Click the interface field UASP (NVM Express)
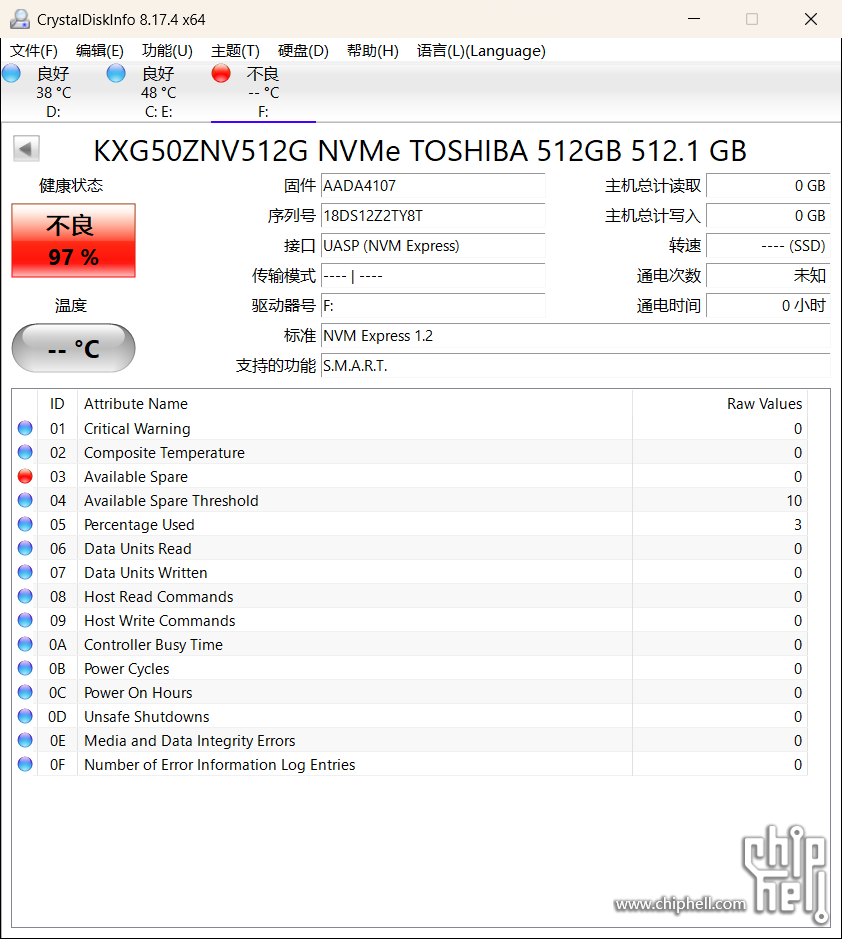This screenshot has width=842, height=939. [x=433, y=246]
